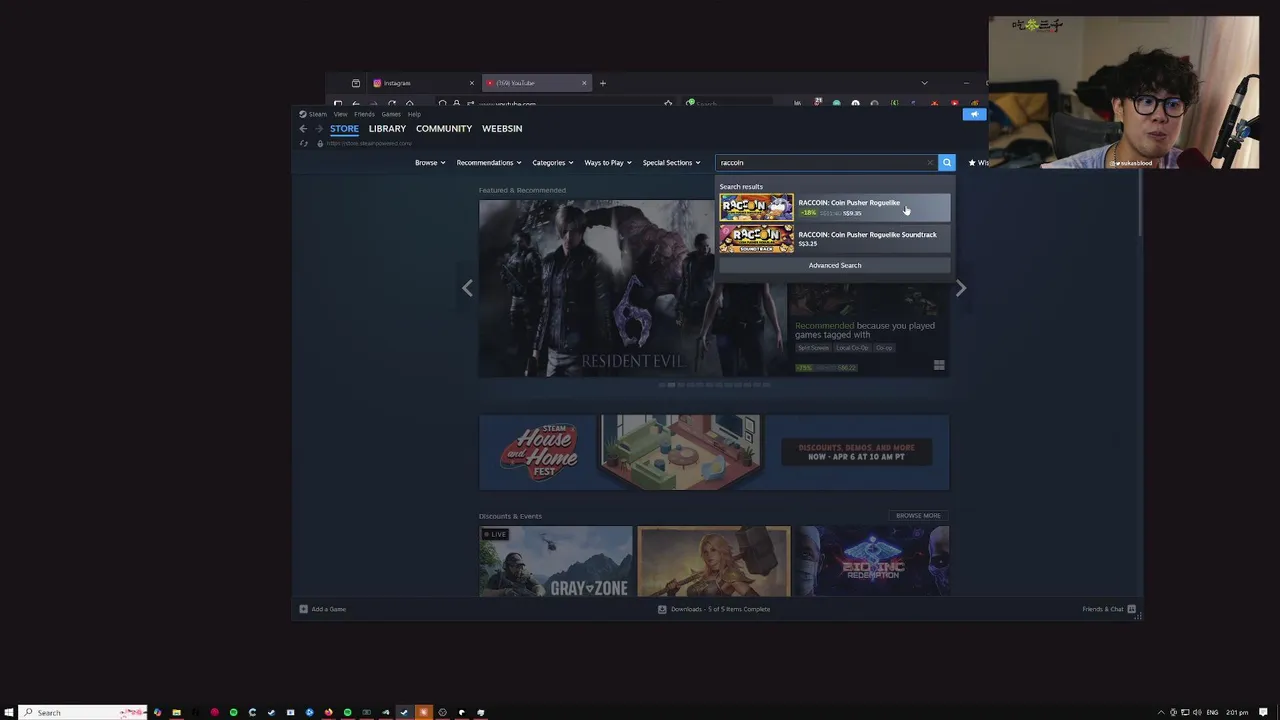The height and width of the screenshot is (720, 1280).
Task: Open the House and Home Fest banner
Action: coord(714,453)
